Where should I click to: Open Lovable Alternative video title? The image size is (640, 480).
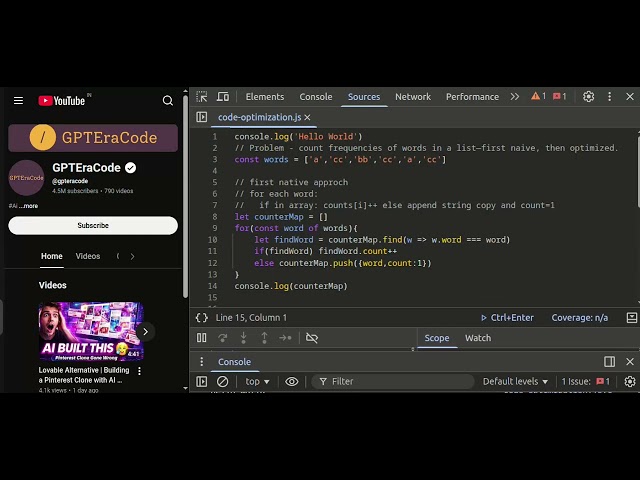84,375
